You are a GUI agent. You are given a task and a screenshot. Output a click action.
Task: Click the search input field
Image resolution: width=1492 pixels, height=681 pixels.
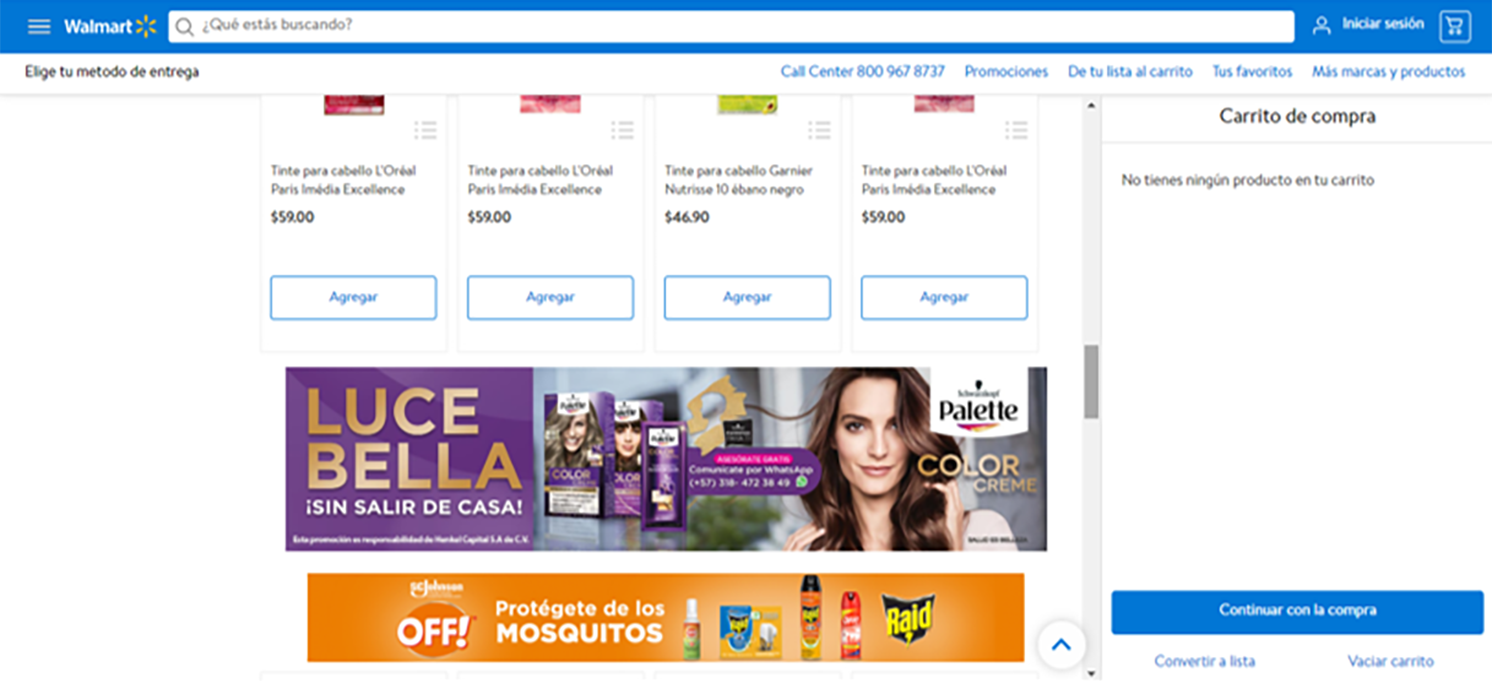click(x=731, y=26)
